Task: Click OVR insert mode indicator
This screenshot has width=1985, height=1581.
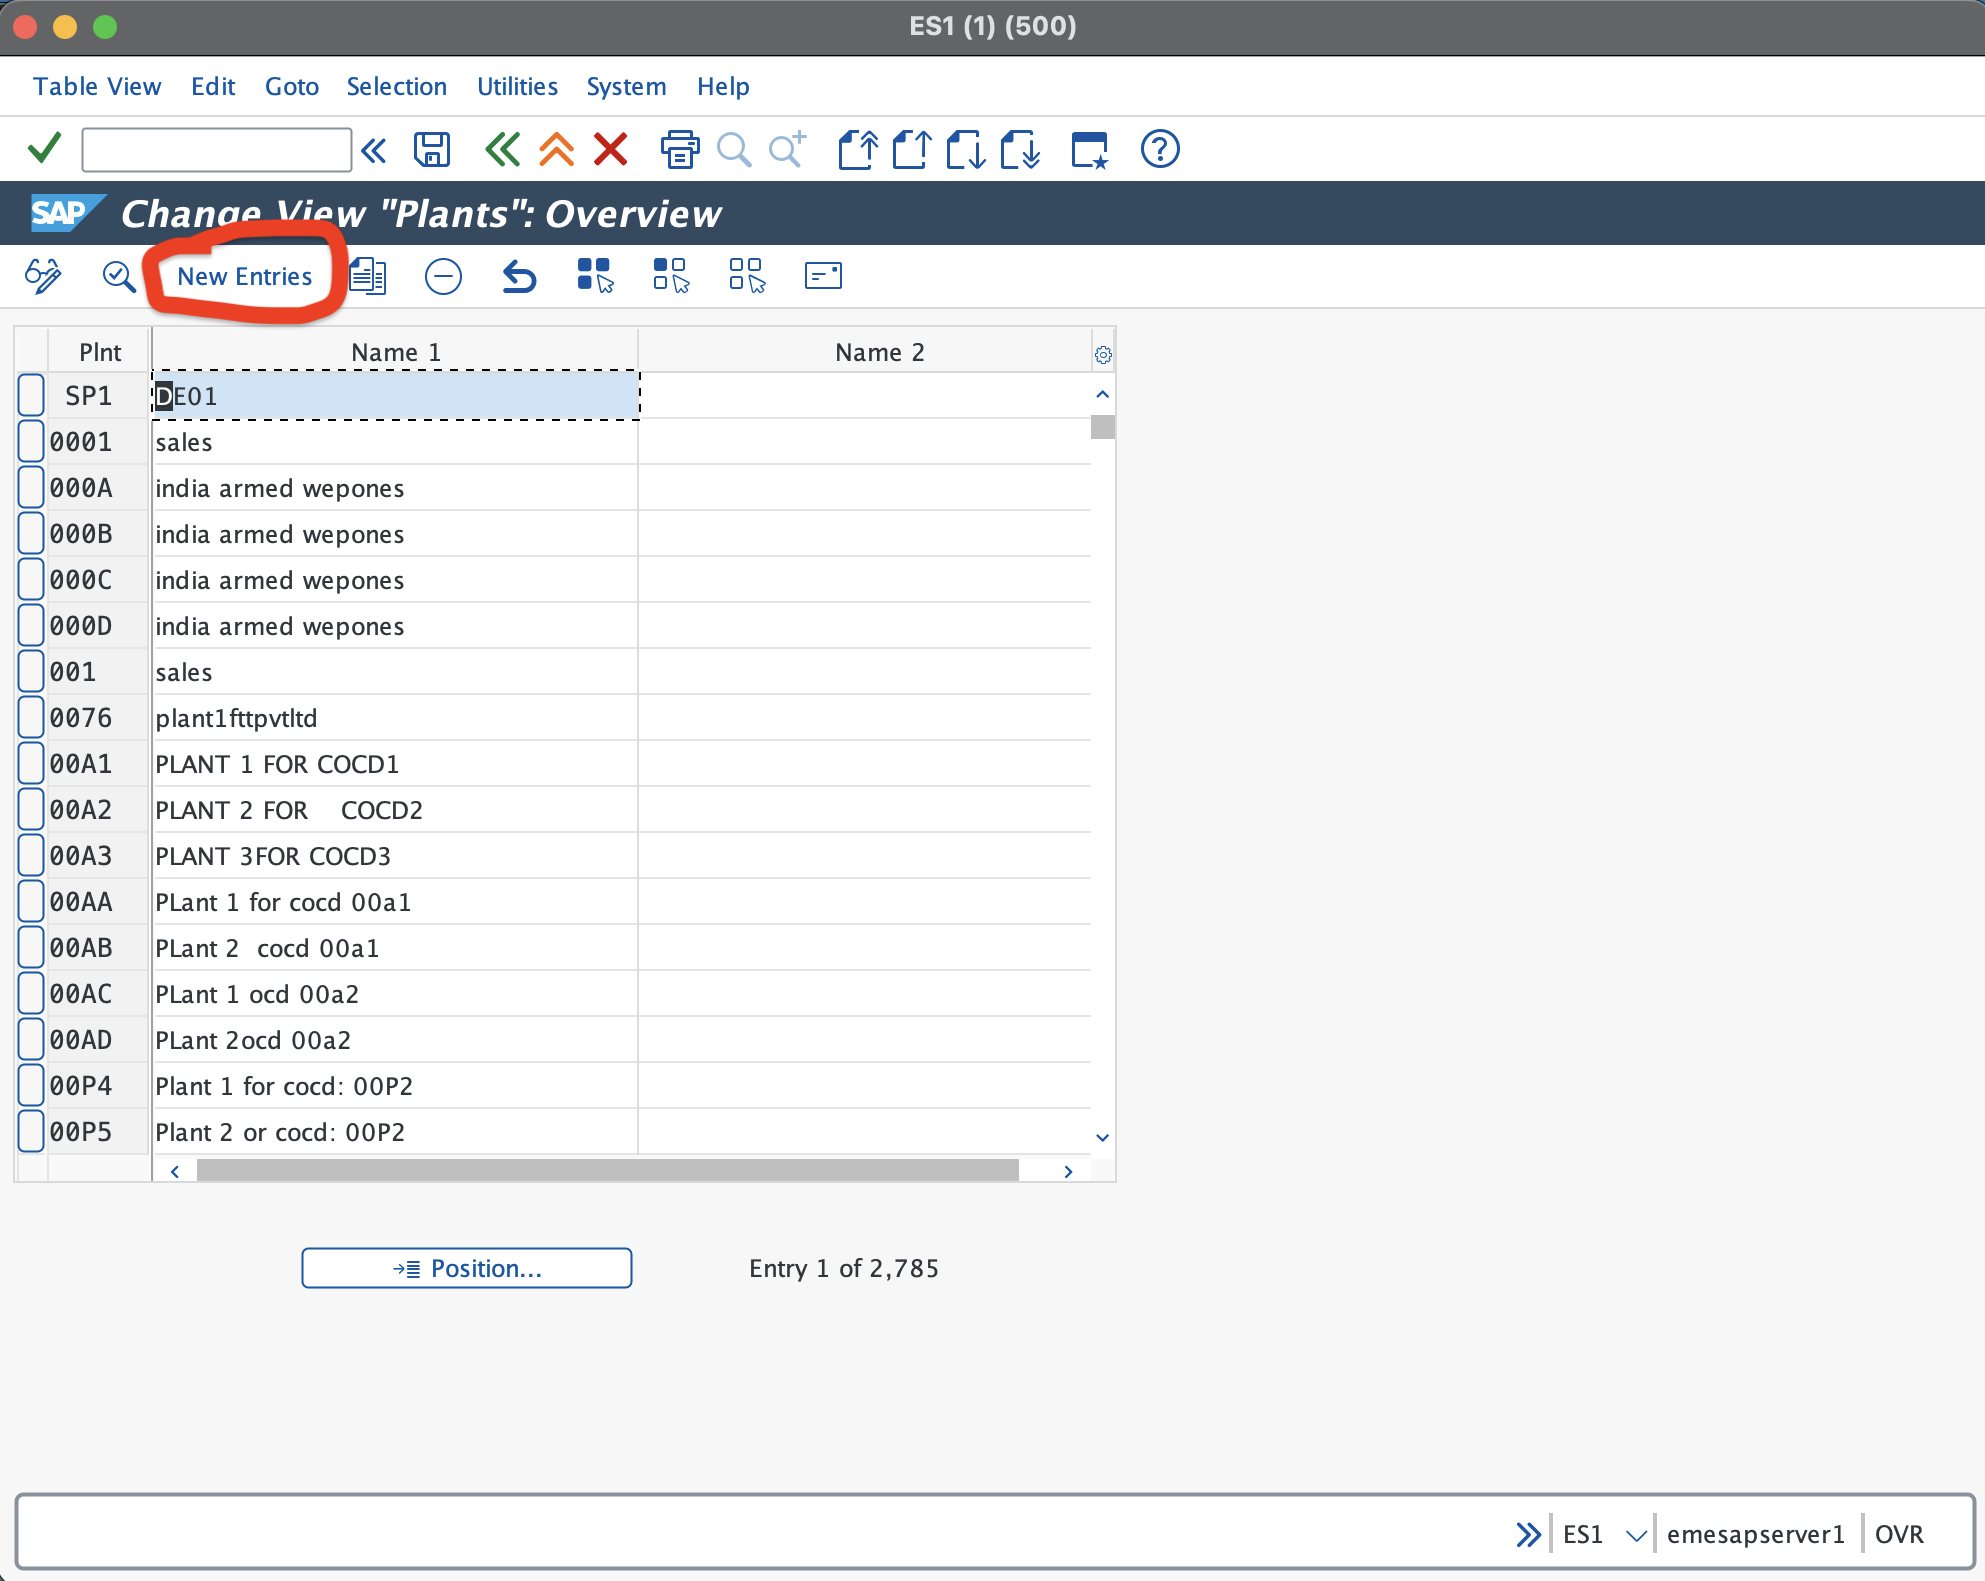Action: (1899, 1535)
